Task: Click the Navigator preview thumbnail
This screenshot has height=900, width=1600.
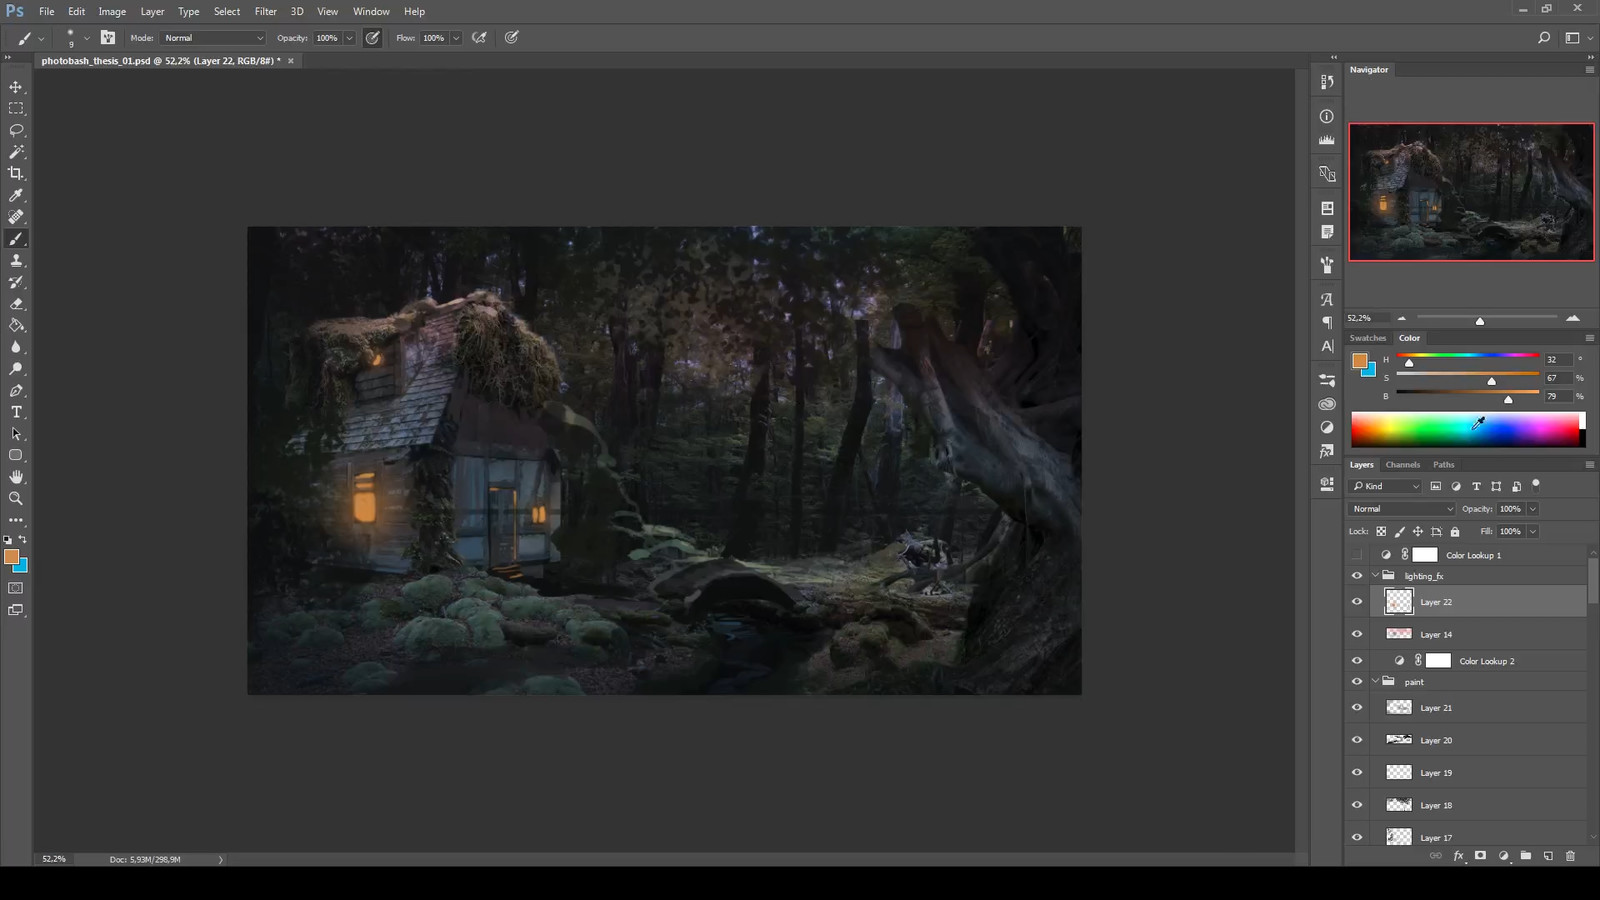Action: pyautogui.click(x=1471, y=192)
